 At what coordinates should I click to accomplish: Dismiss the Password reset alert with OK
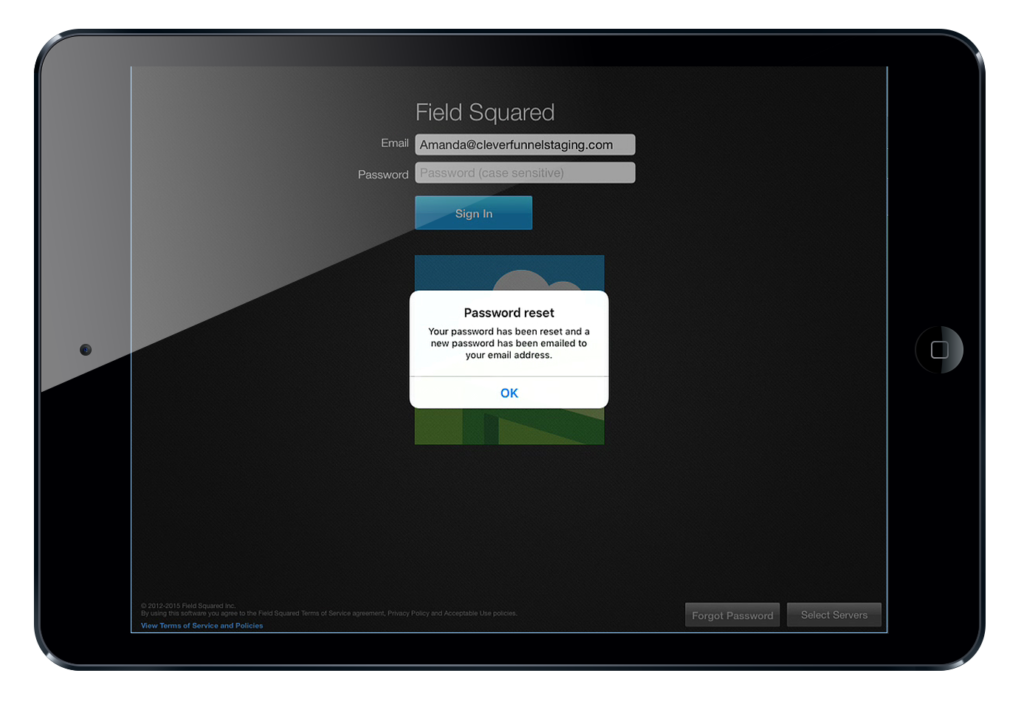coord(509,393)
